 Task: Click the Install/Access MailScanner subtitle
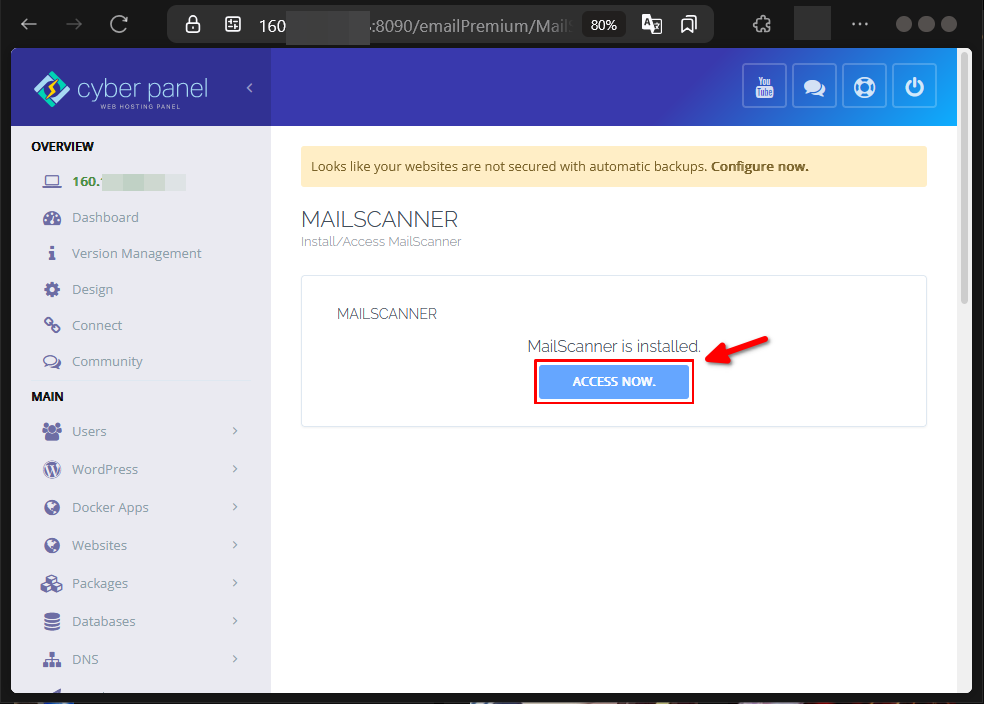[381, 242]
